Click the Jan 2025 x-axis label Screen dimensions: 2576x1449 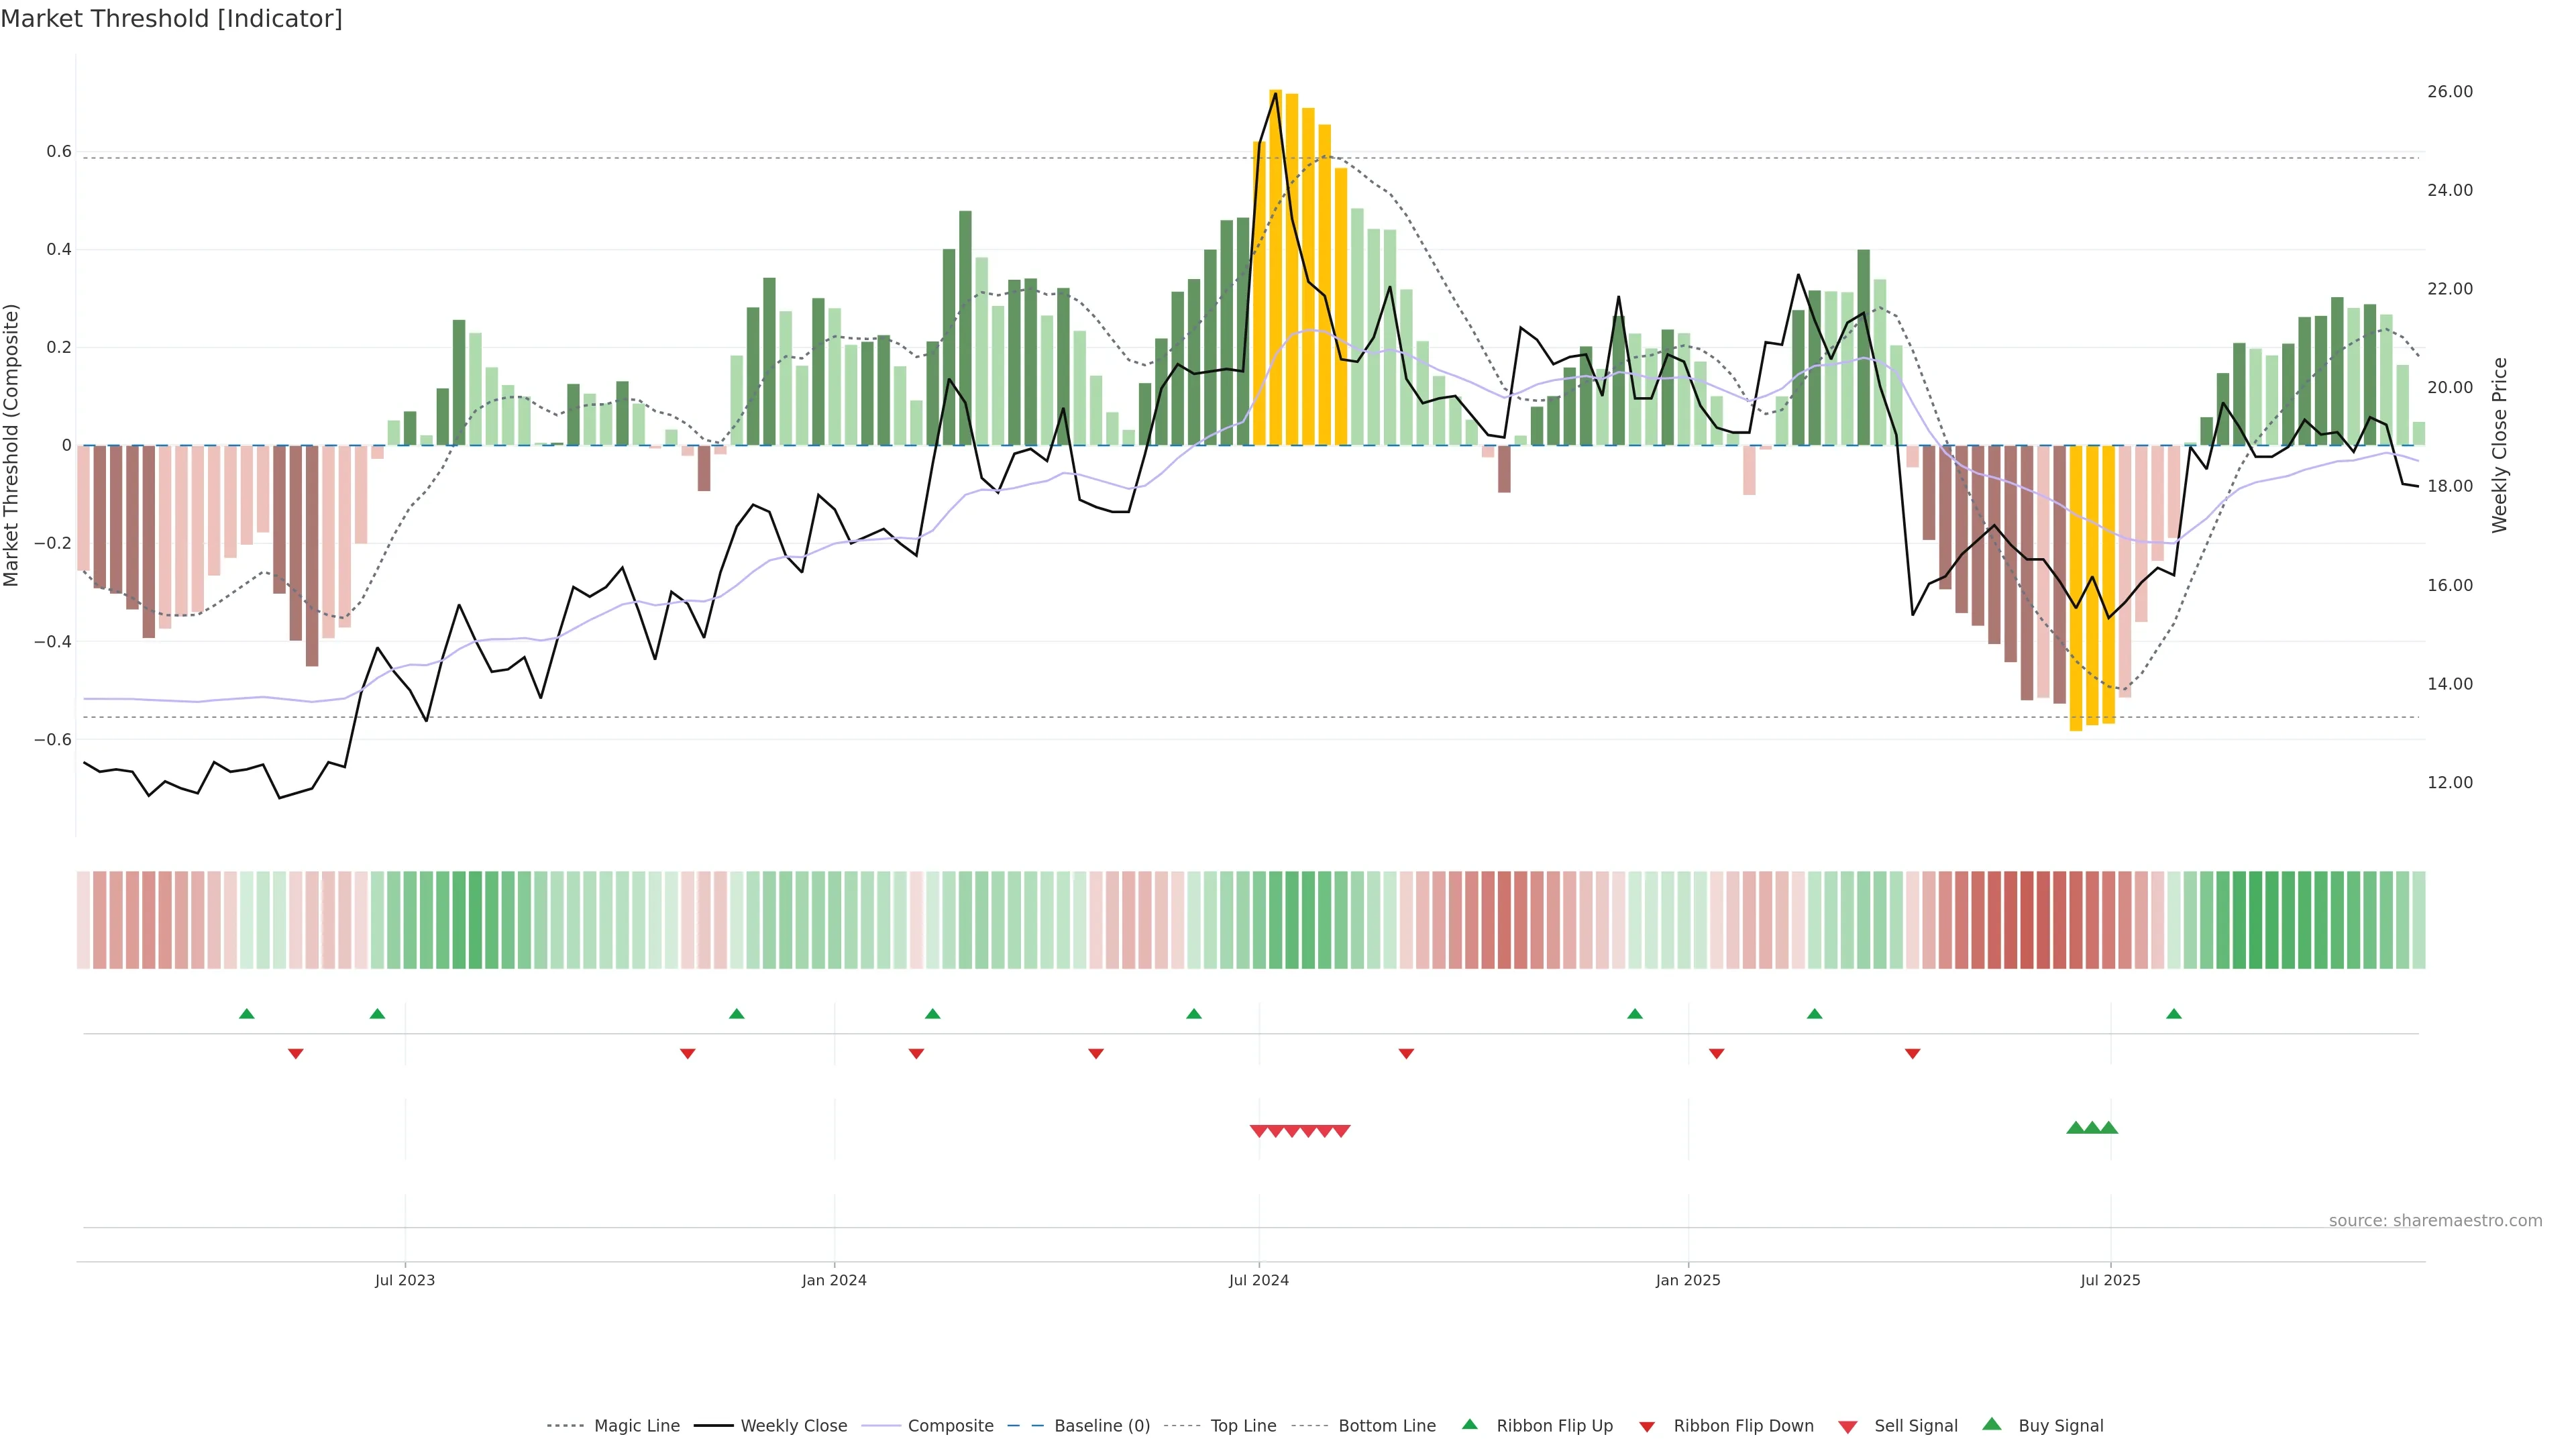[x=1688, y=1280]
